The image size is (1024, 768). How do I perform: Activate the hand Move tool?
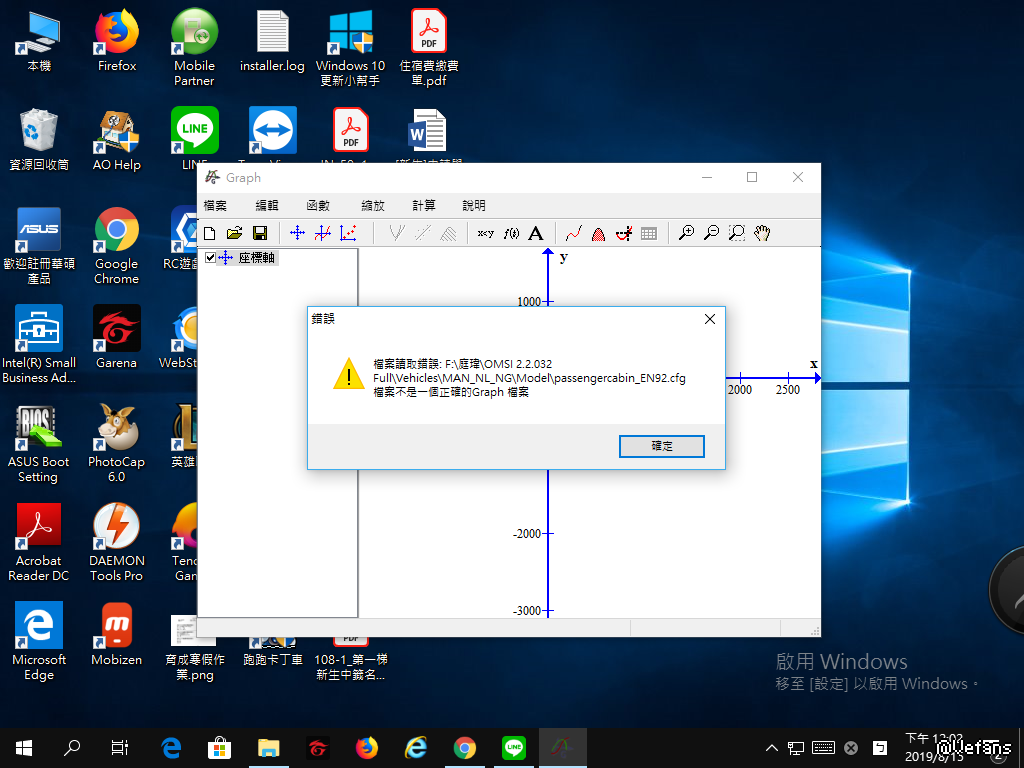pos(762,233)
